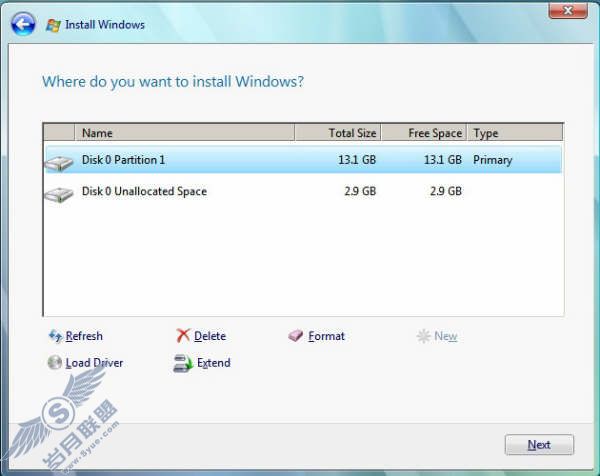Image resolution: width=600 pixels, height=476 pixels.
Task: Click the Extend drive icon
Action: pyautogui.click(x=183, y=363)
